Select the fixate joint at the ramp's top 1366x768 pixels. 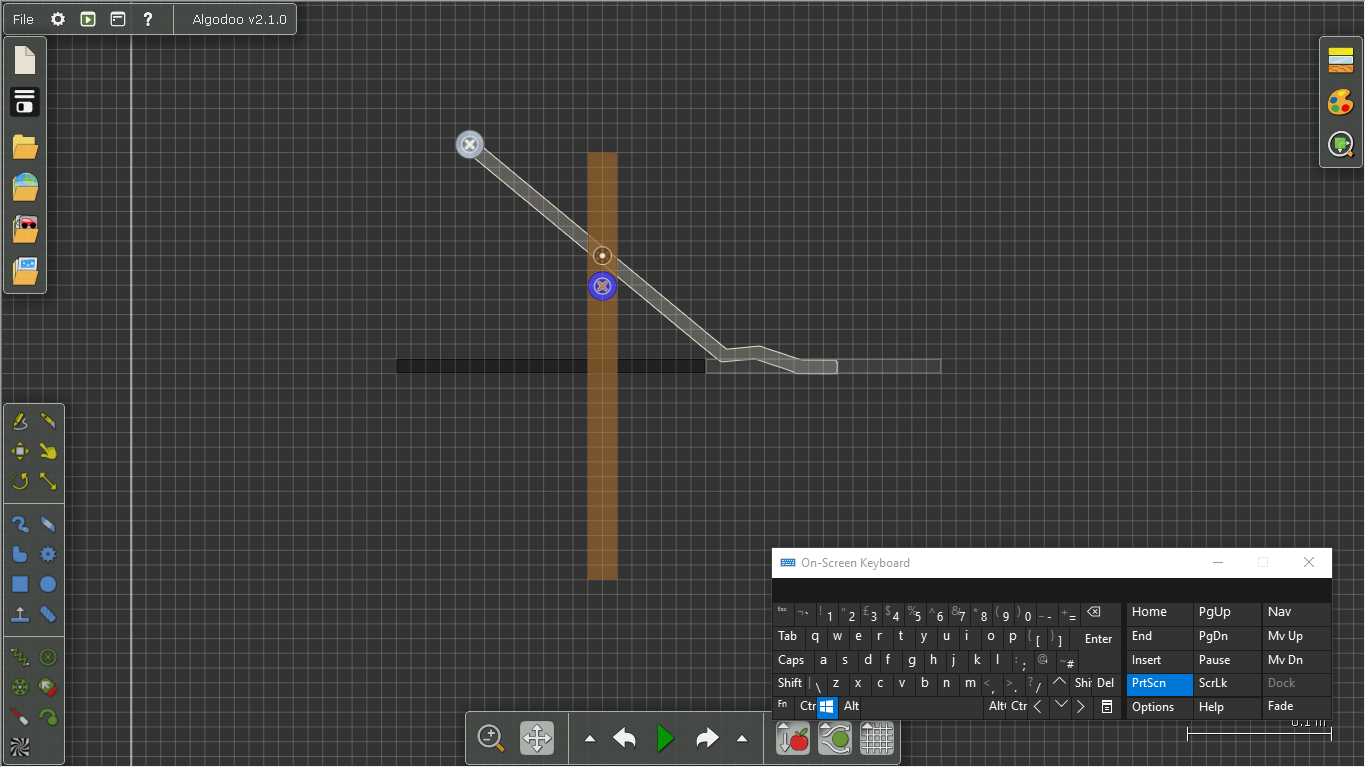point(469,144)
